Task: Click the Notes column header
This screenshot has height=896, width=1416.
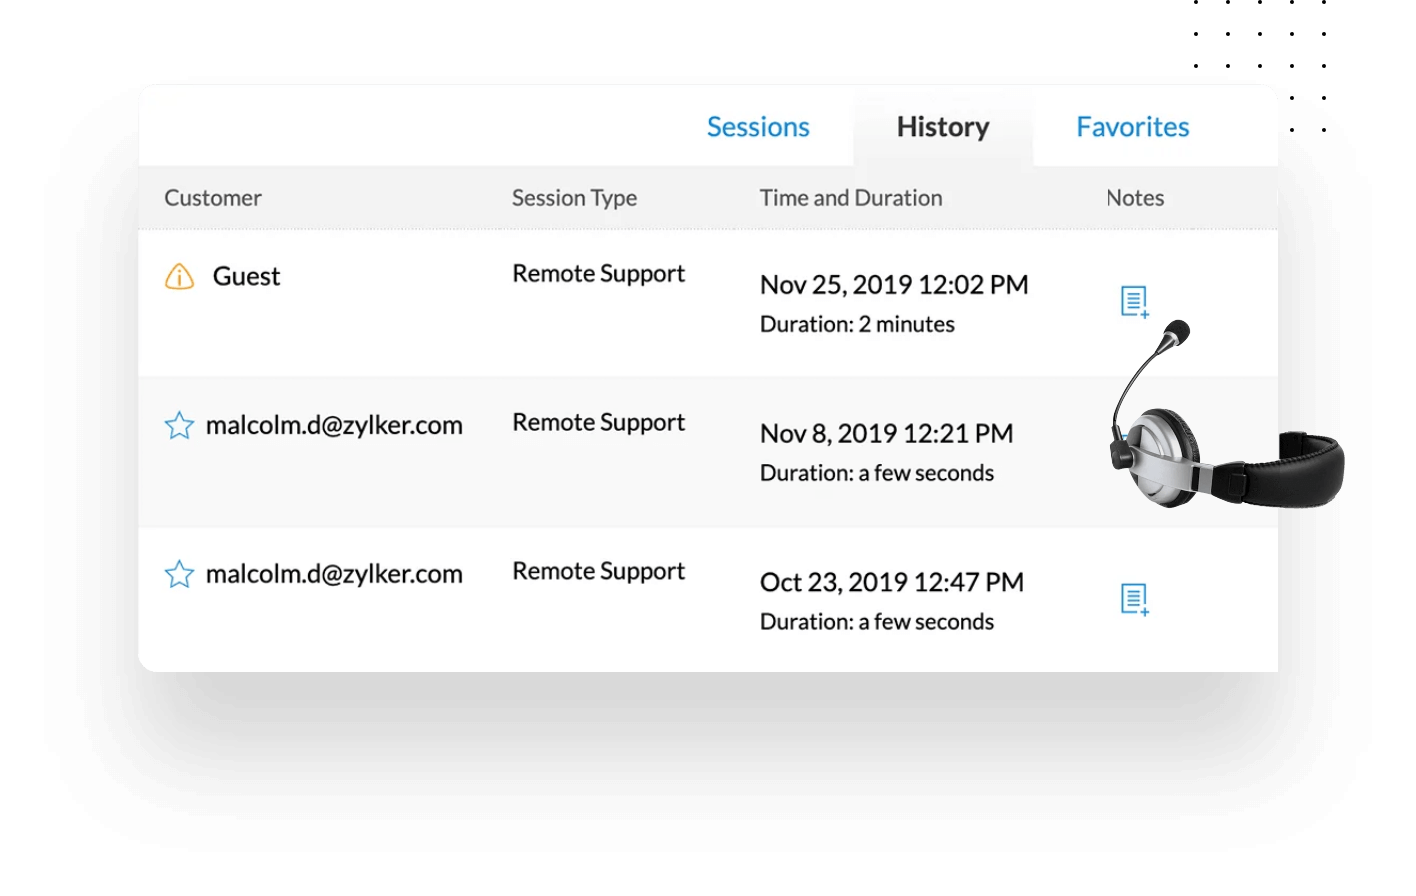Action: pyautogui.click(x=1135, y=198)
